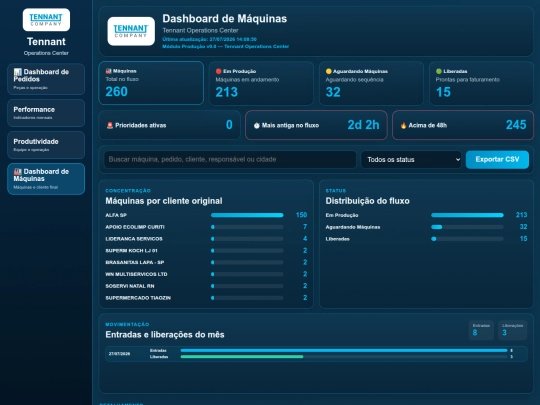Click the fire icon beside Acima de 48h

[403, 125]
